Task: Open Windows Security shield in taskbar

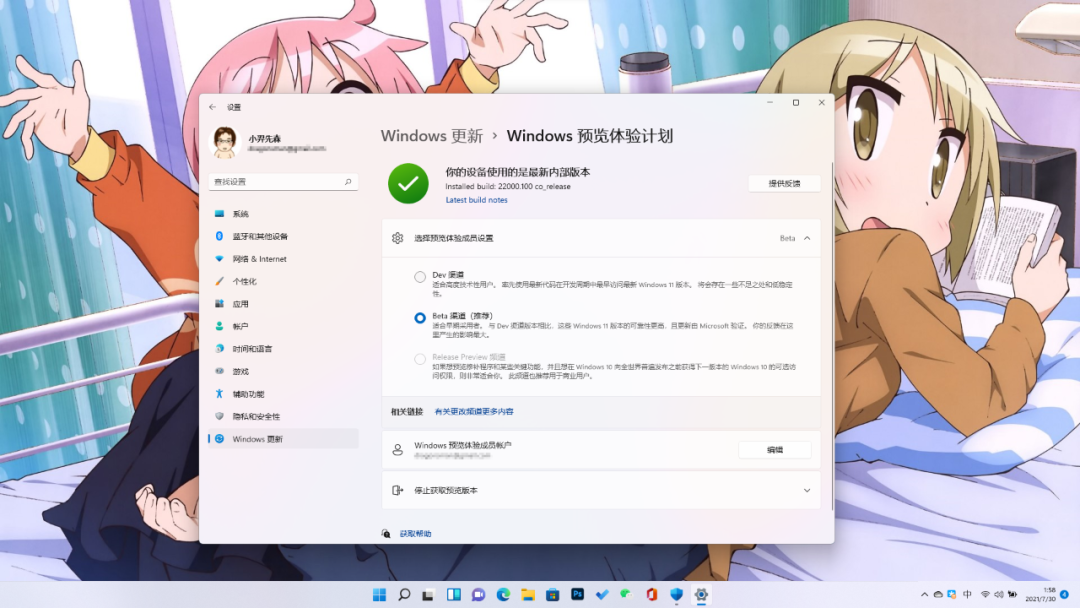Action: pyautogui.click(x=676, y=595)
